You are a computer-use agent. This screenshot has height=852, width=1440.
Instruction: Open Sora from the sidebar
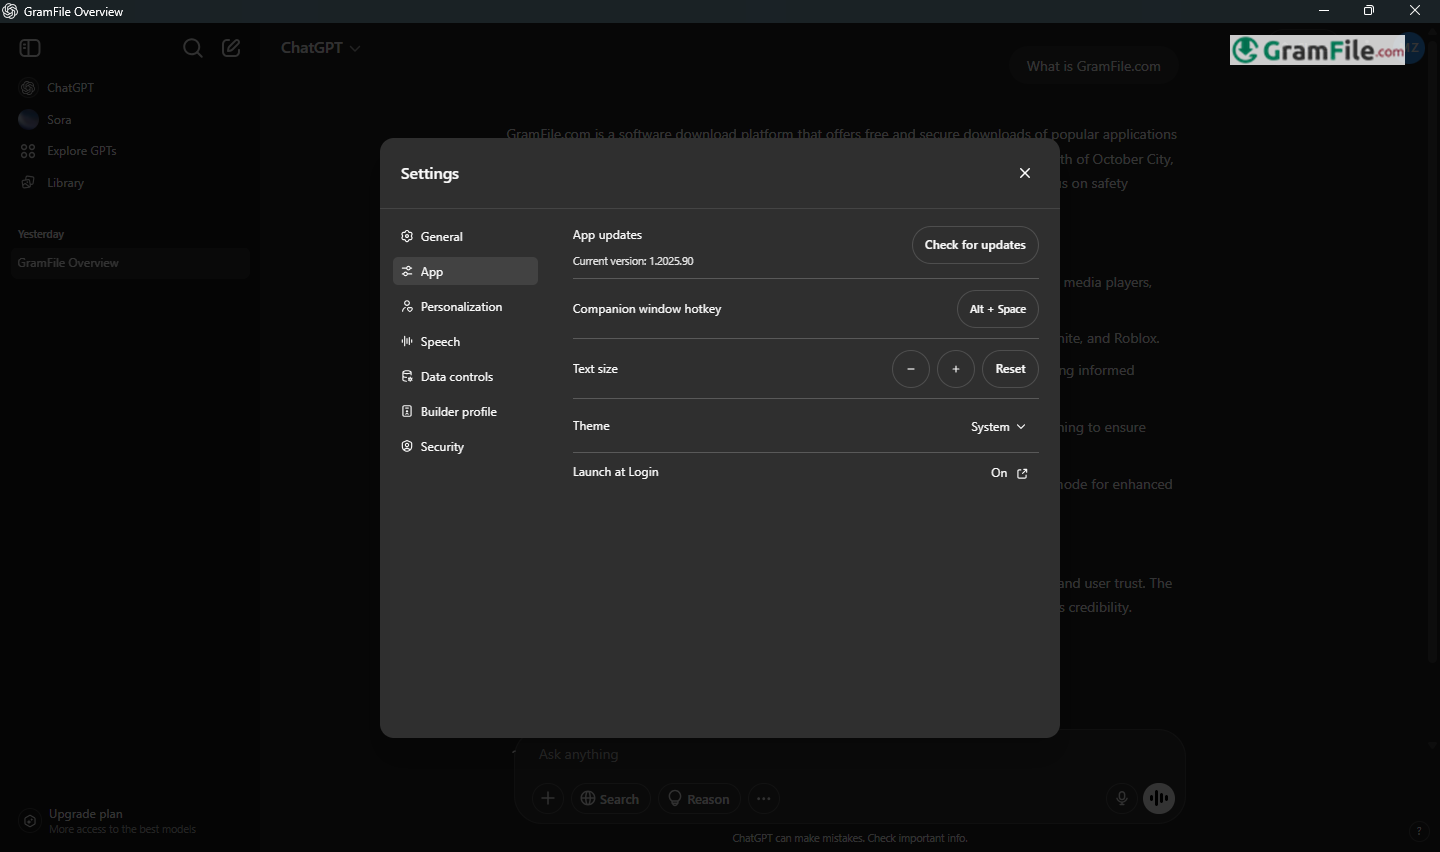click(x=59, y=120)
